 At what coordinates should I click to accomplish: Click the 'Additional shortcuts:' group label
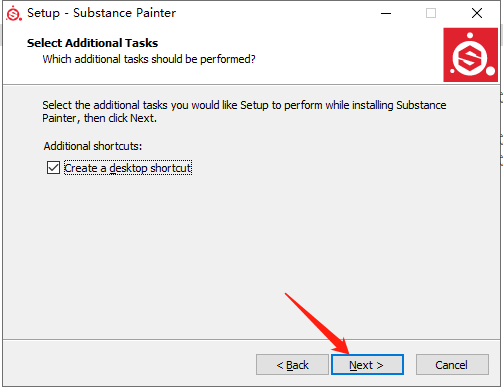[x=93, y=146]
